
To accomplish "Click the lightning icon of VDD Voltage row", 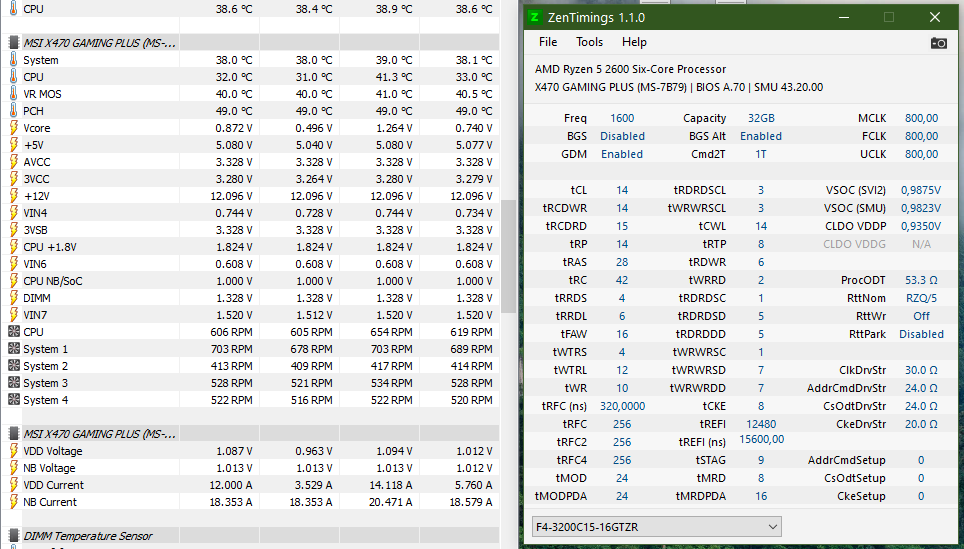I will tap(14, 451).
